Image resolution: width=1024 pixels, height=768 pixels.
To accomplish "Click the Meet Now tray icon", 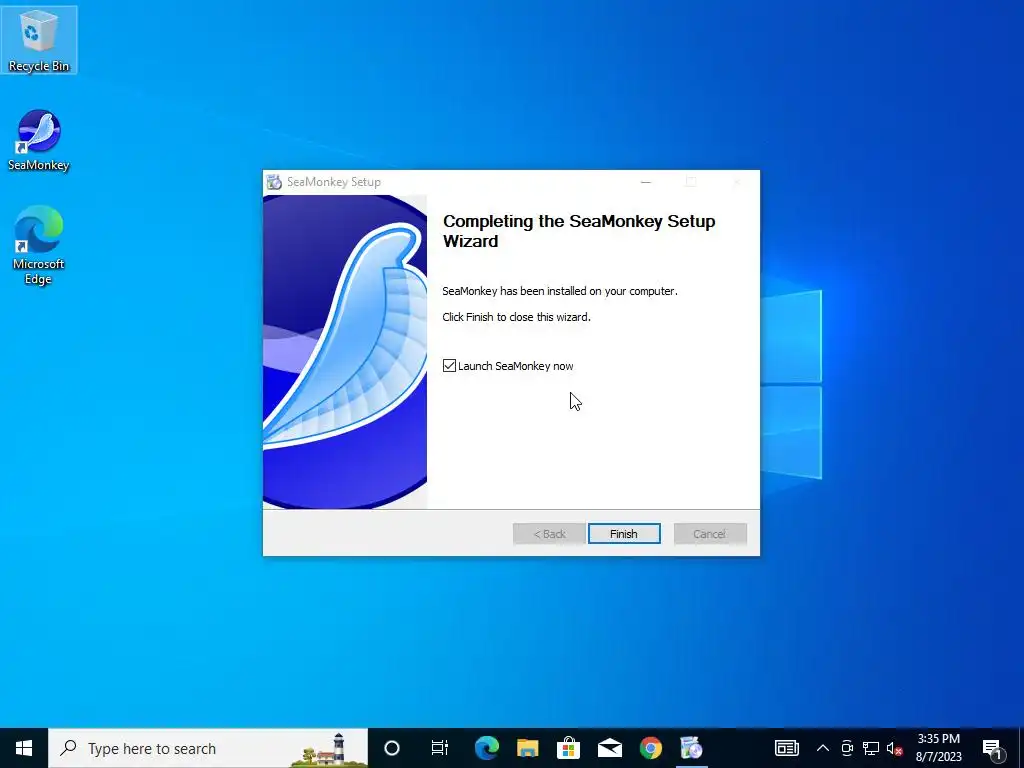I will (847, 748).
